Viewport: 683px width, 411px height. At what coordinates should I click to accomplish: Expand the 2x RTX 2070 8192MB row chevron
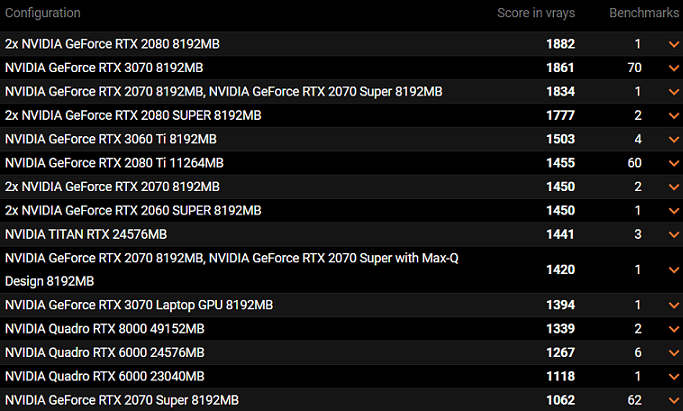673,187
